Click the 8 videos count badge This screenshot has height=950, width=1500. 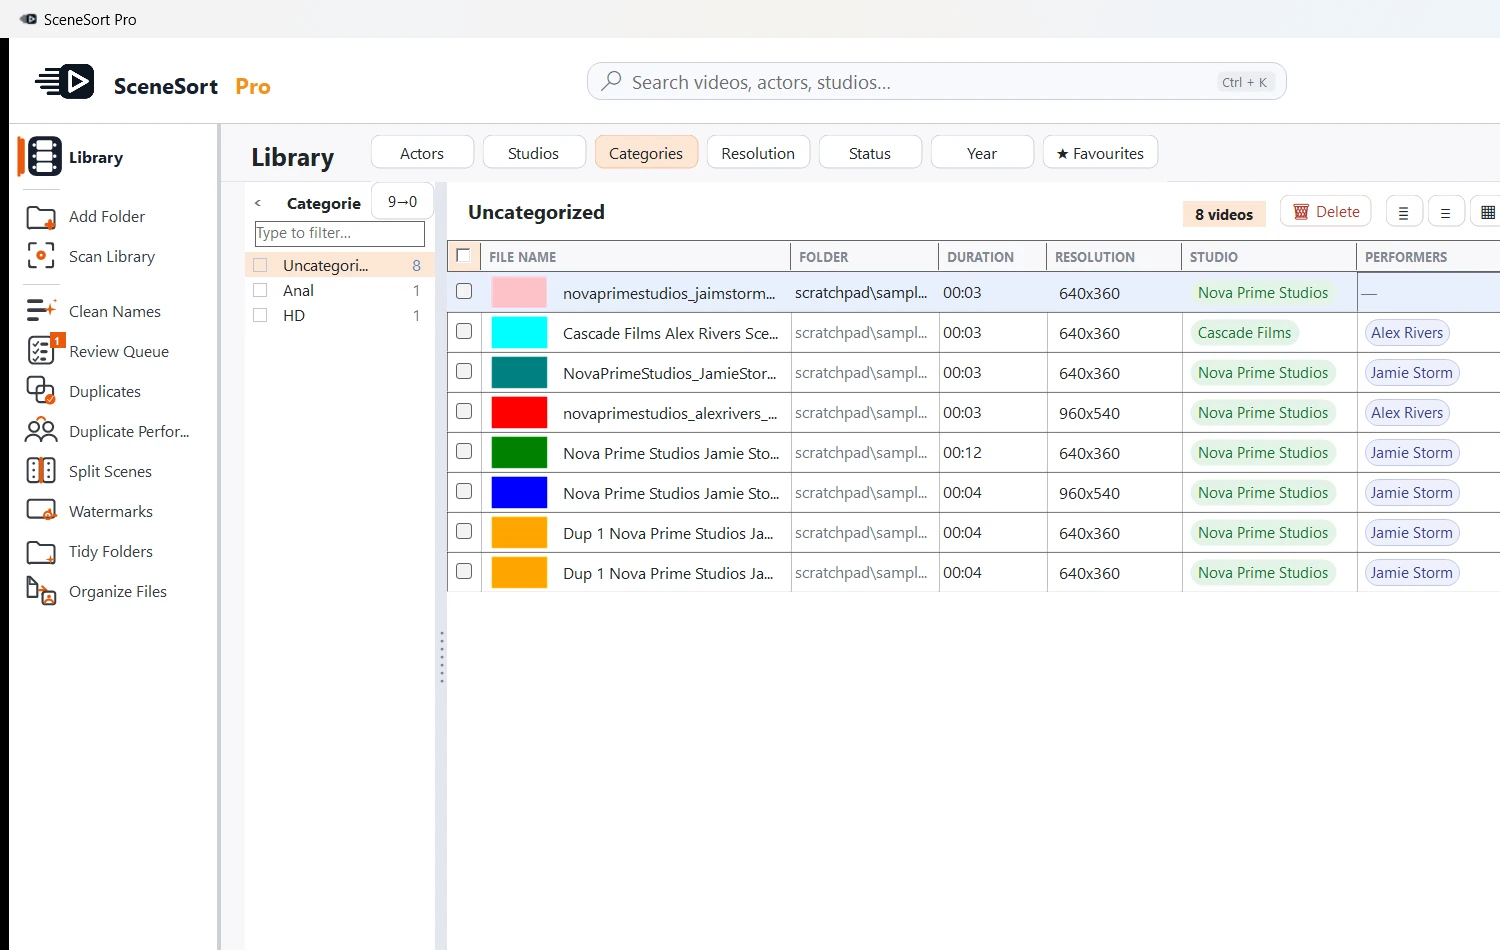coord(1224,214)
